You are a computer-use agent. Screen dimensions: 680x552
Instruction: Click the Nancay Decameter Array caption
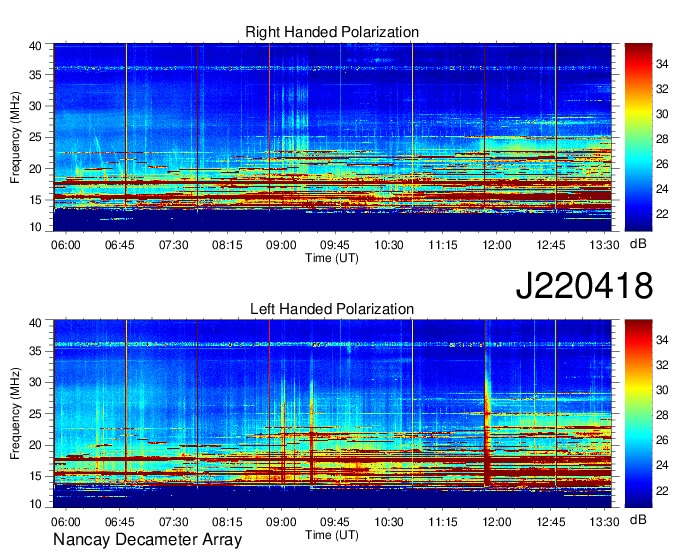pos(147,540)
